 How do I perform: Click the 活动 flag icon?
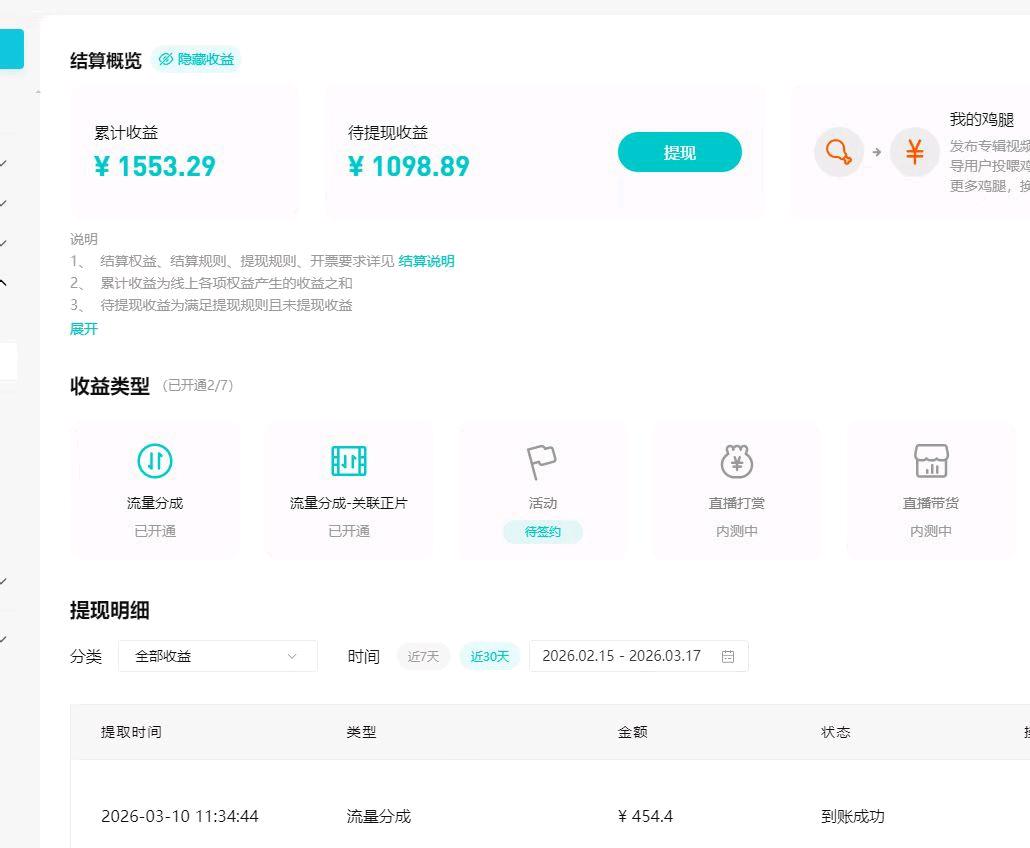542,459
